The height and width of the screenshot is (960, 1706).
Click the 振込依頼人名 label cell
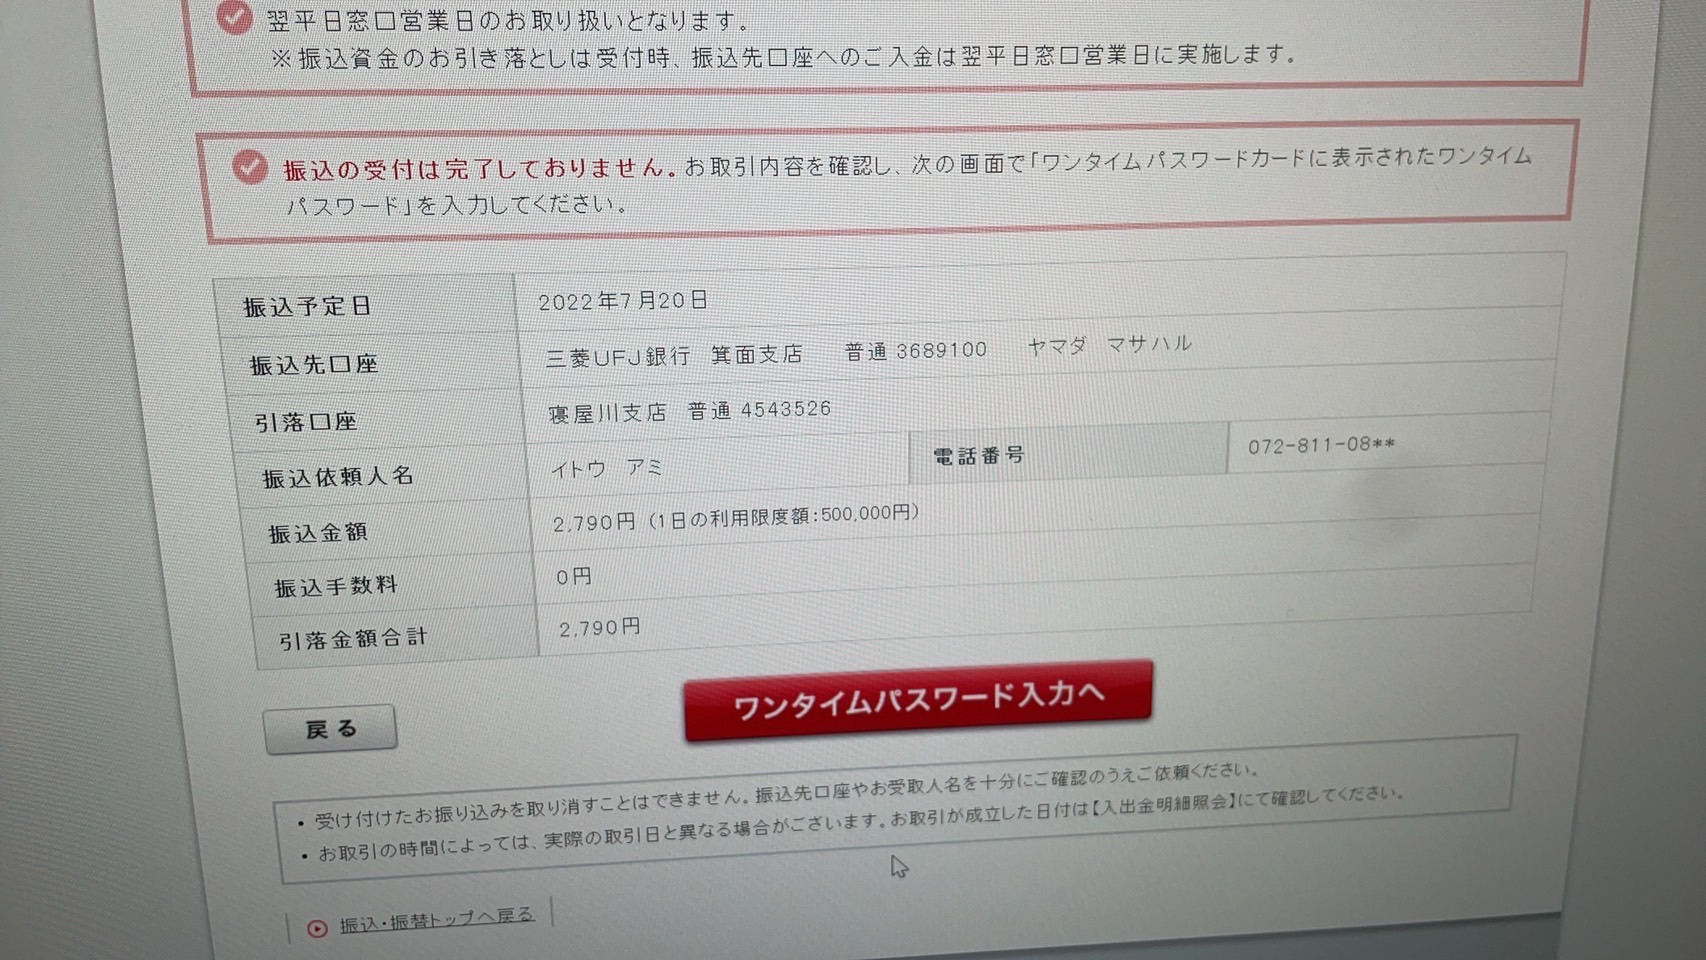tap(383, 476)
